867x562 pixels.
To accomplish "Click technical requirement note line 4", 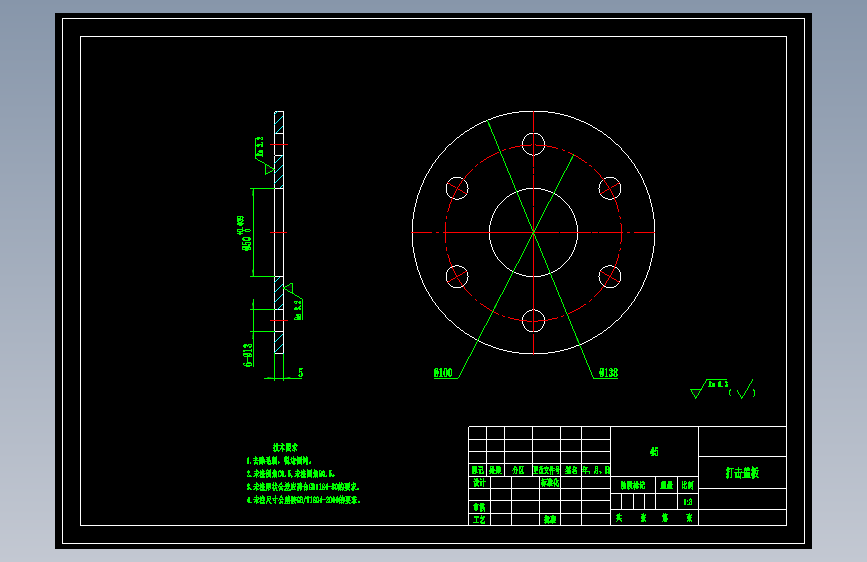I will (304, 500).
